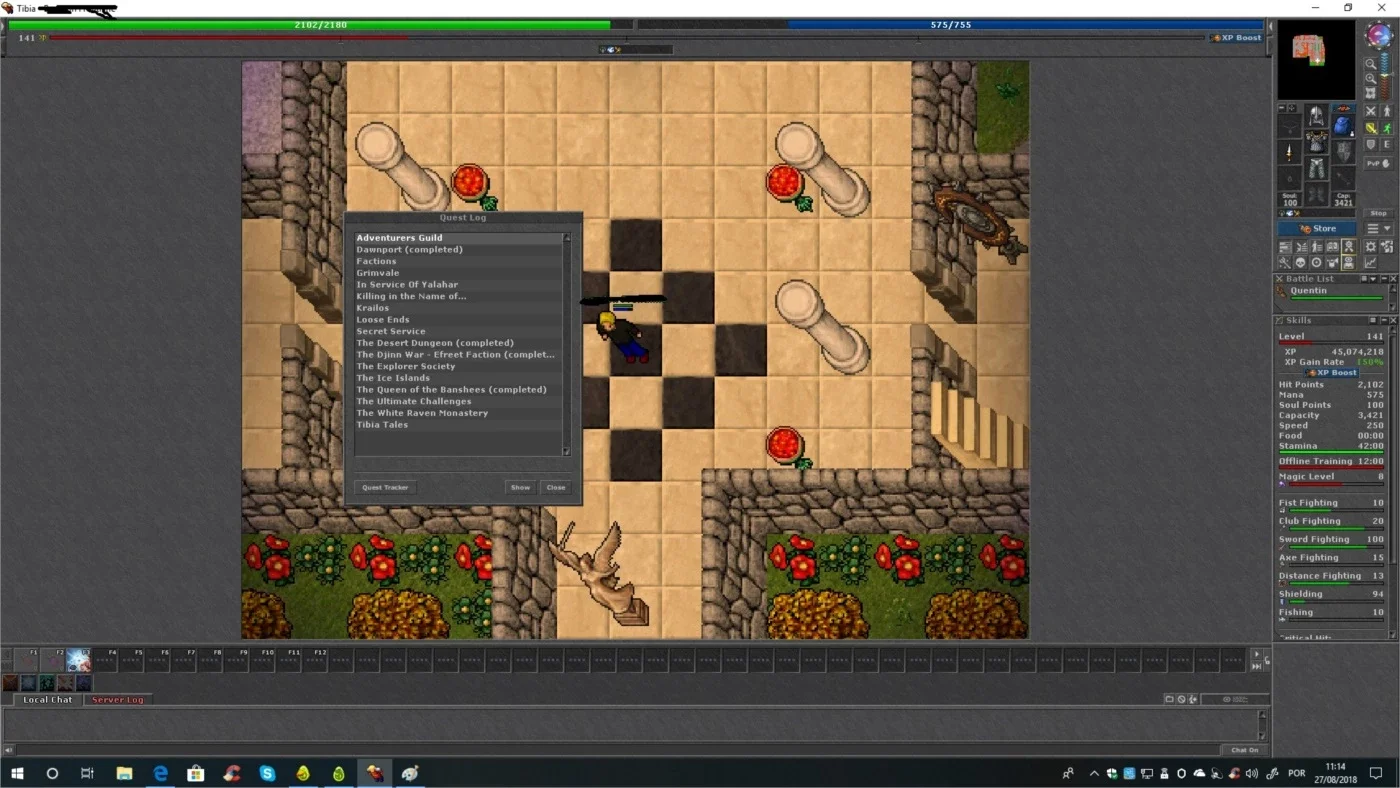
Task: Click the Show button in Quest Log
Action: 520,488
